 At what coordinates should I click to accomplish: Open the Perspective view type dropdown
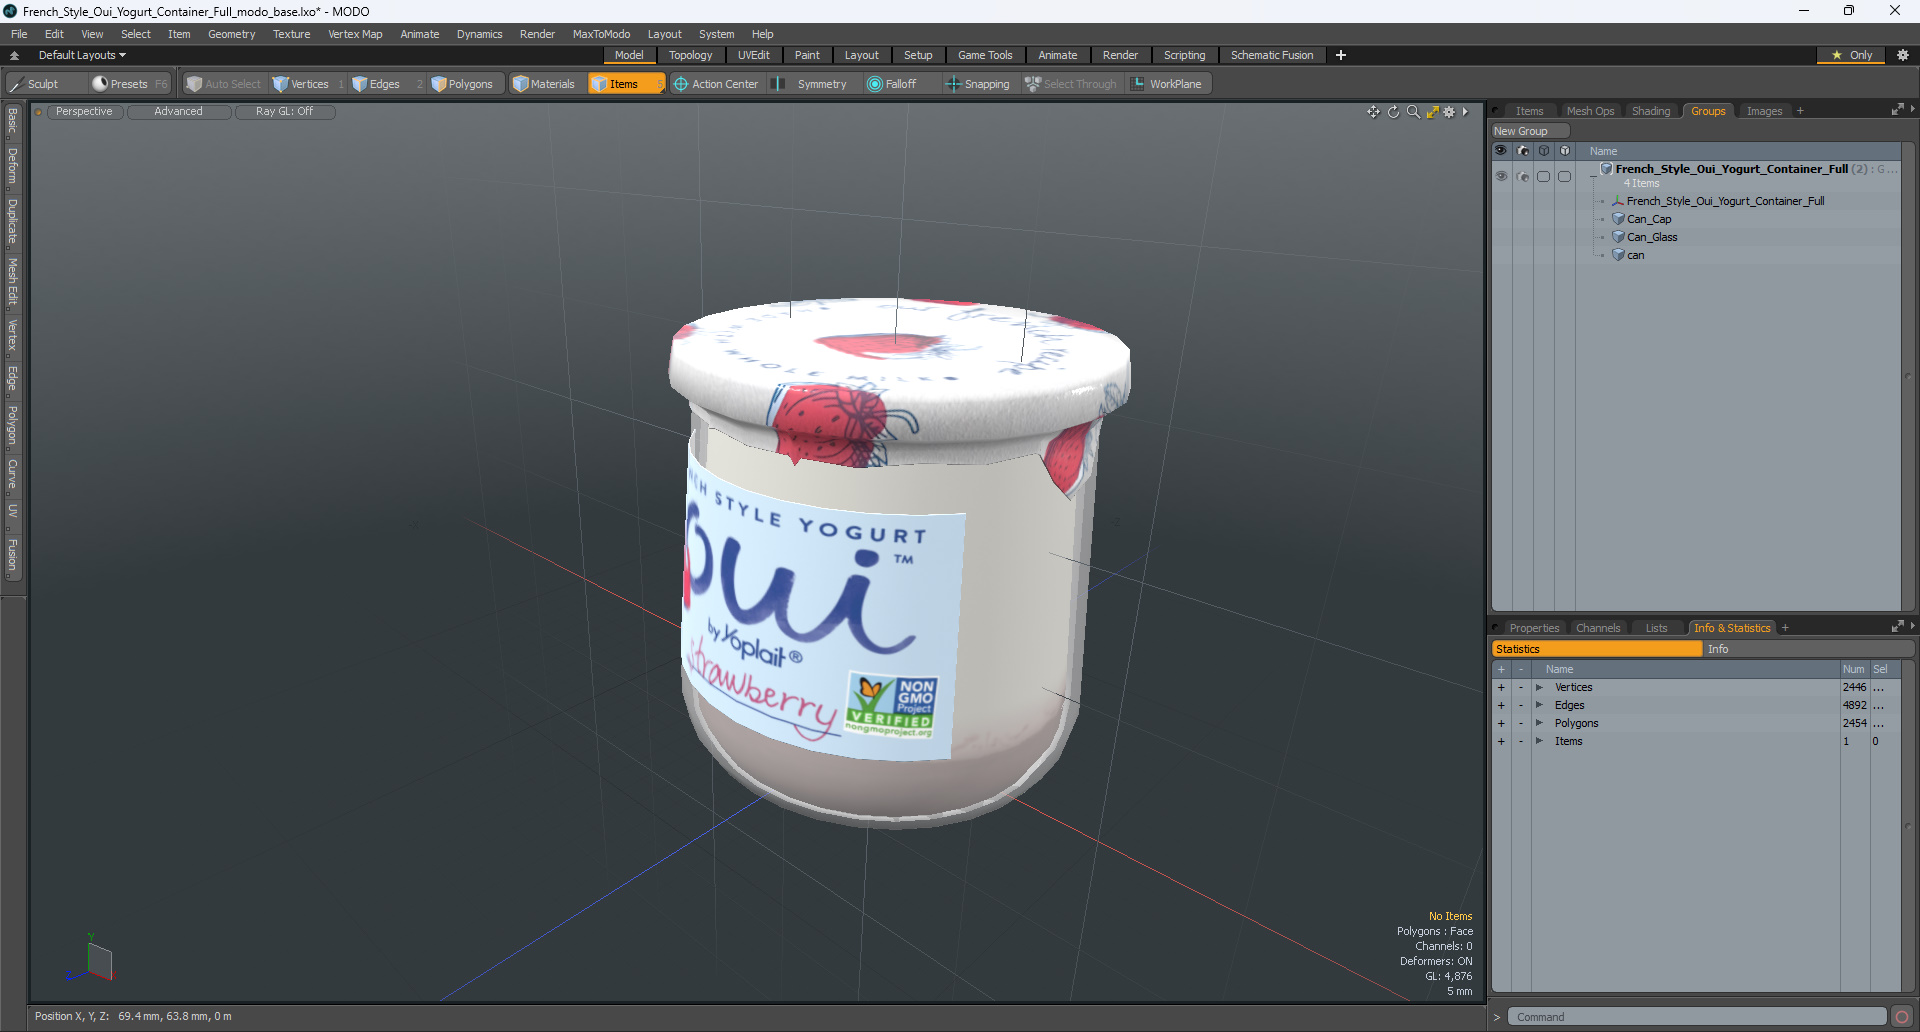click(x=84, y=112)
